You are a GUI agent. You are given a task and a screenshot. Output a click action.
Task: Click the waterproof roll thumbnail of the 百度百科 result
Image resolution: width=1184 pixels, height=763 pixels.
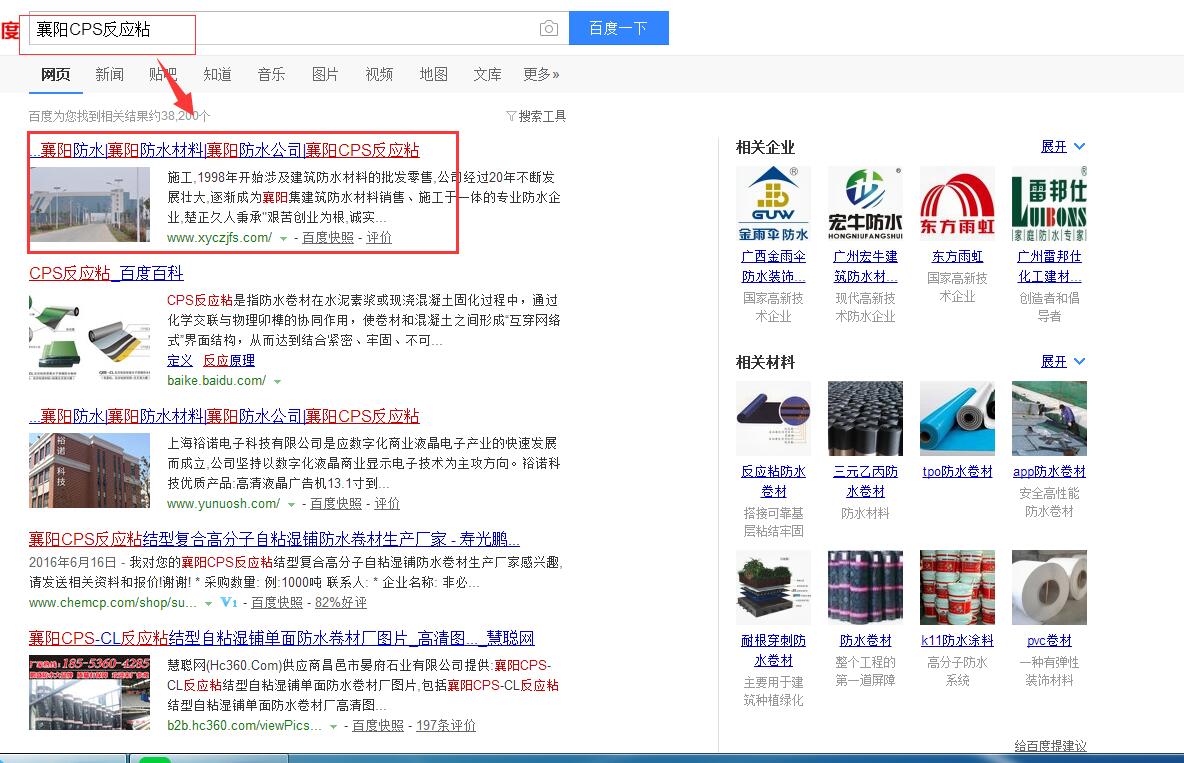90,337
